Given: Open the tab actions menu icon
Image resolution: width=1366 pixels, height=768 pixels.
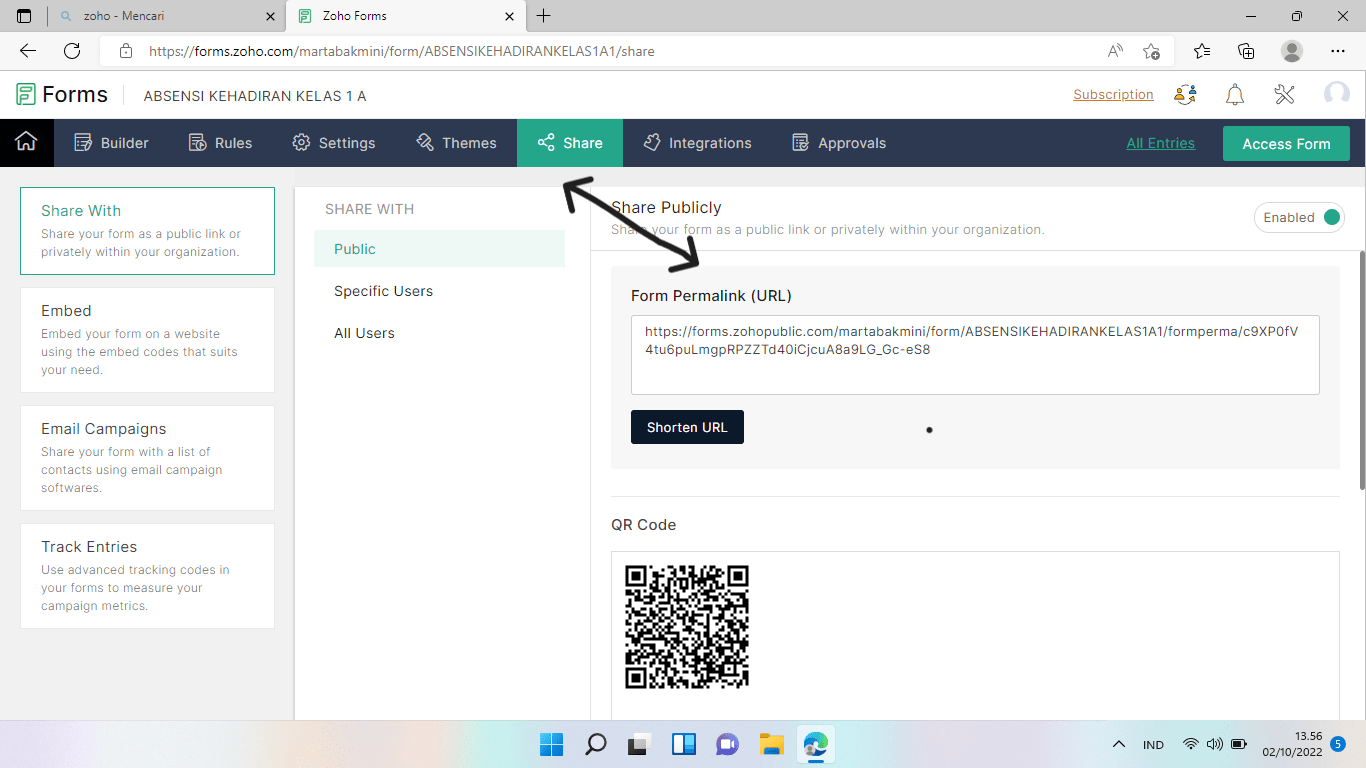Looking at the screenshot, I should click(24, 16).
